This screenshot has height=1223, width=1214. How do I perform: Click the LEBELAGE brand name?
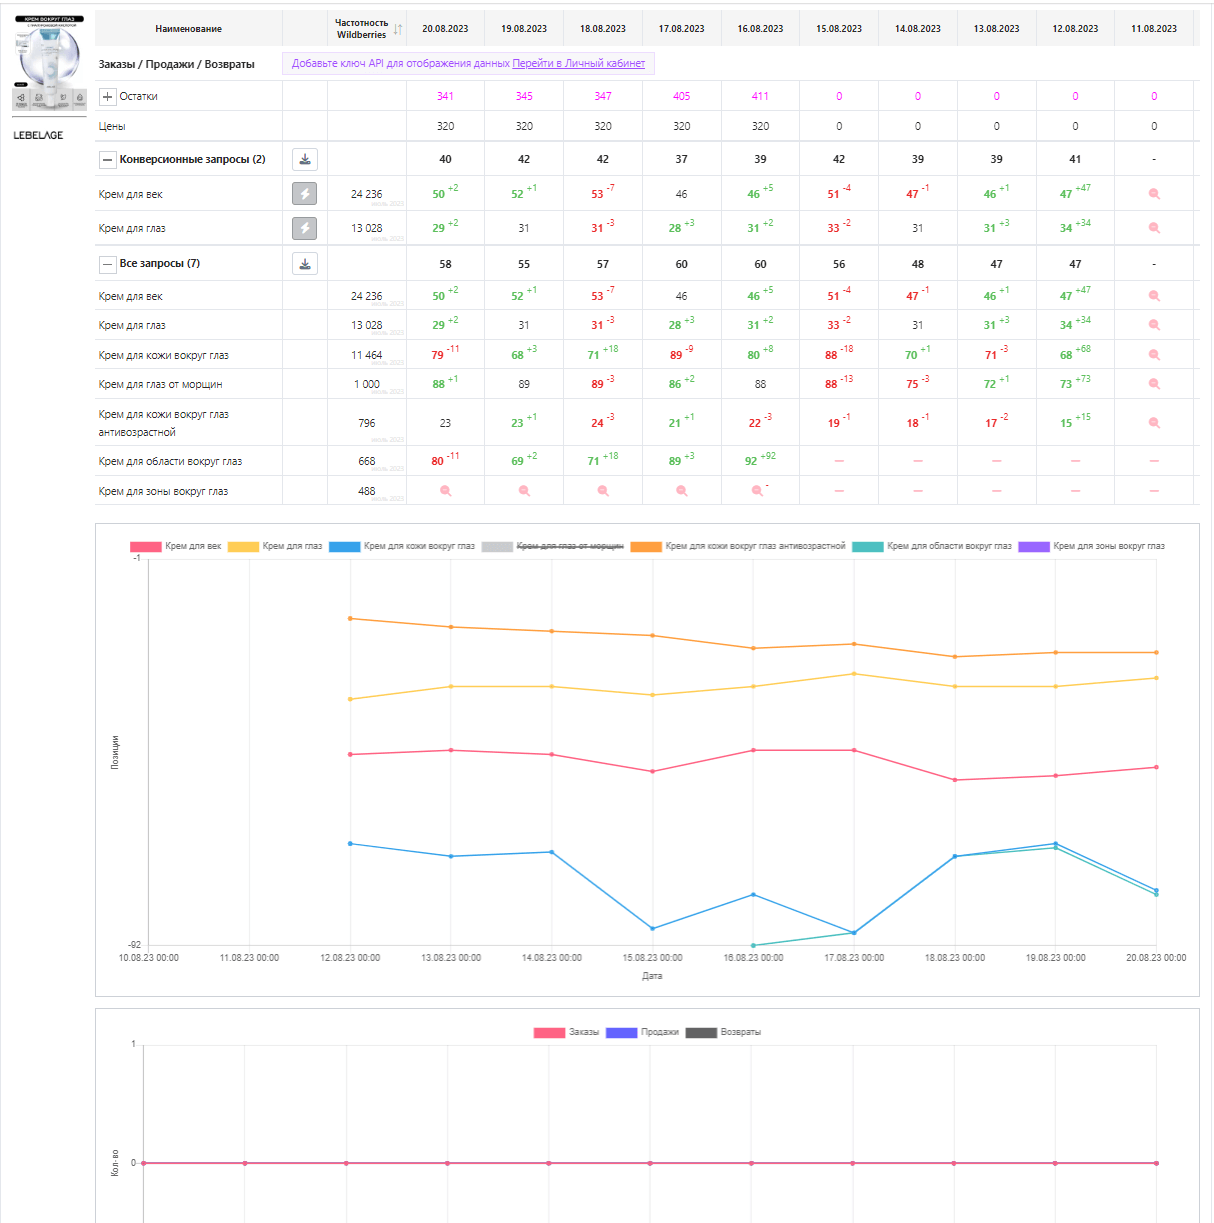pyautogui.click(x=38, y=135)
